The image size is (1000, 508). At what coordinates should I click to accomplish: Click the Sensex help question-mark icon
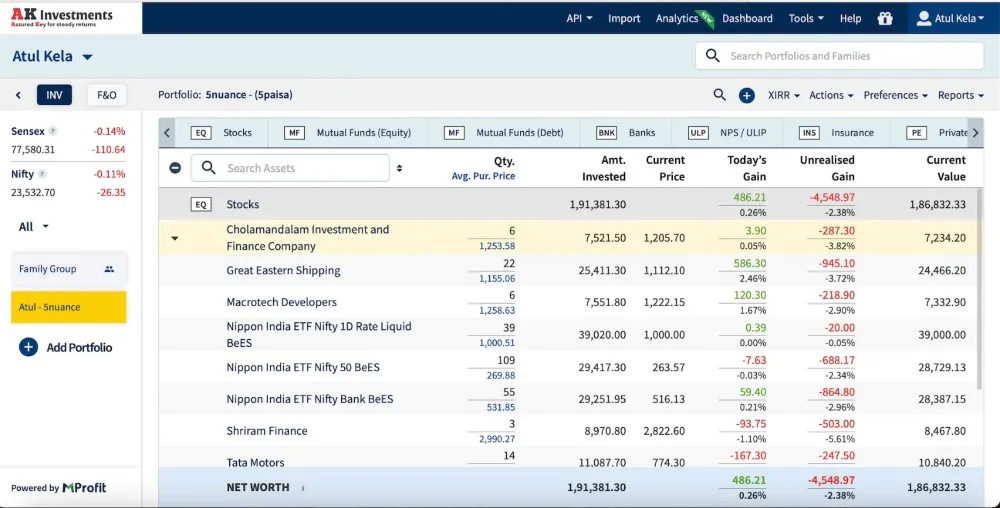pos(53,131)
